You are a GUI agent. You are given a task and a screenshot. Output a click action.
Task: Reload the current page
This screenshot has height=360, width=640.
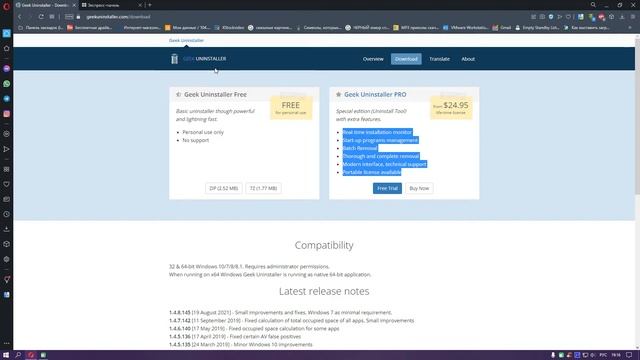pos(41,17)
